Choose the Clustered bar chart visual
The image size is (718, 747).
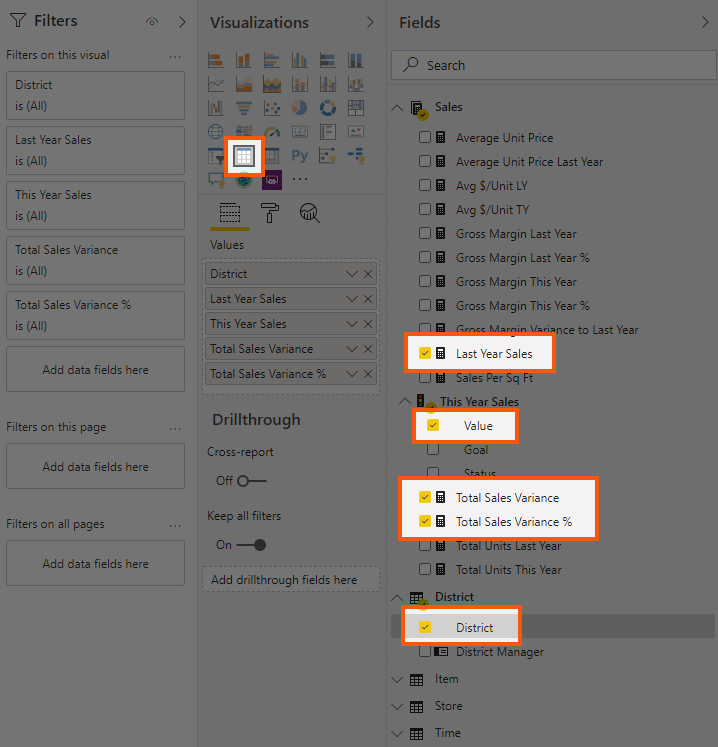coord(272,61)
